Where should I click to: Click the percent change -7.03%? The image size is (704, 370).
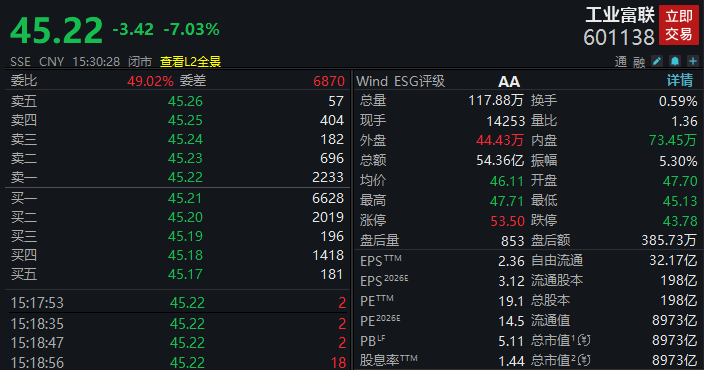click(192, 30)
